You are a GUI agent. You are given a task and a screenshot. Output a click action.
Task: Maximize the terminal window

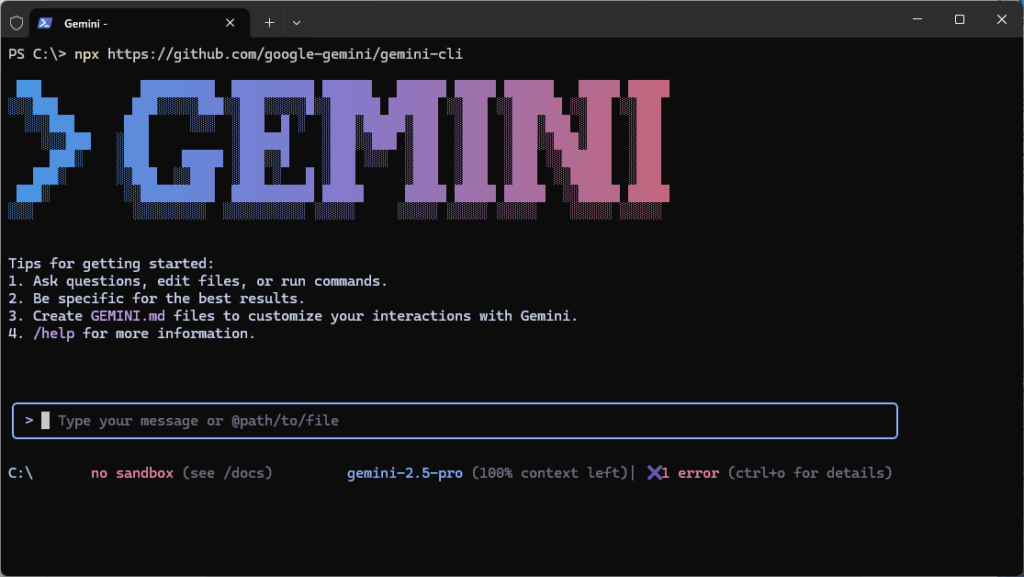[x=959, y=19]
